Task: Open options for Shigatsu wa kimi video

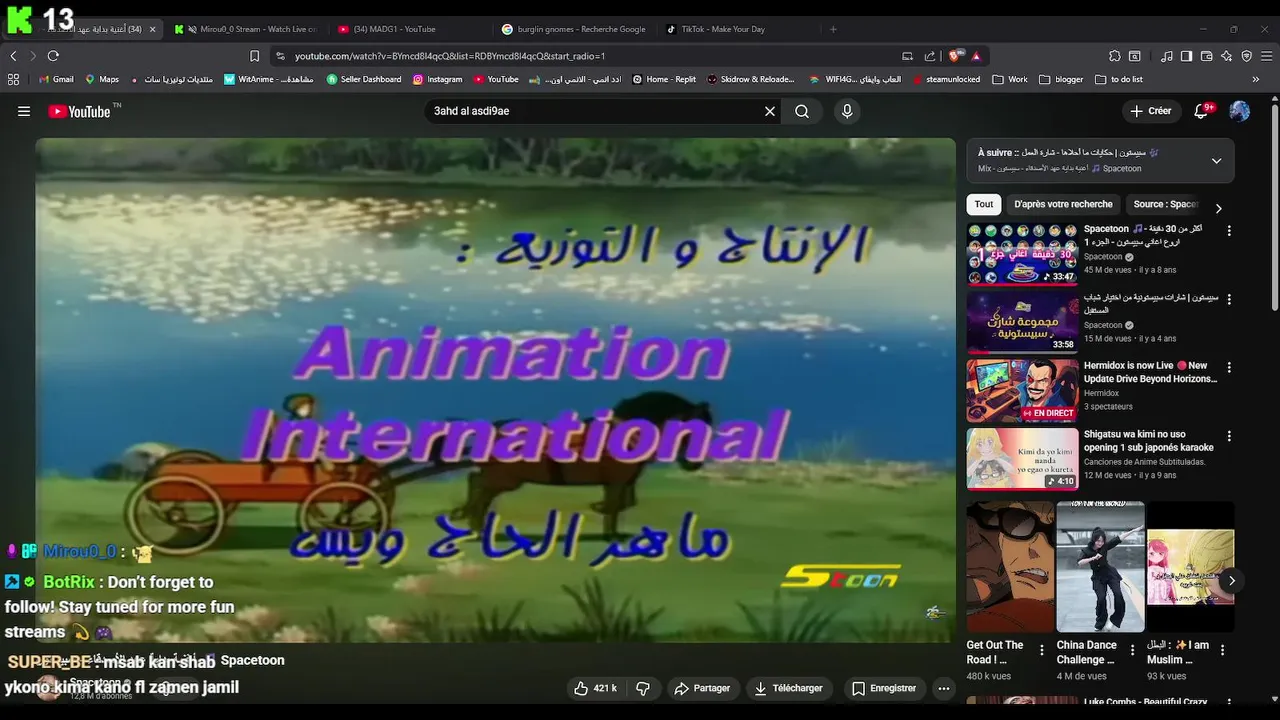Action: click(x=1229, y=436)
